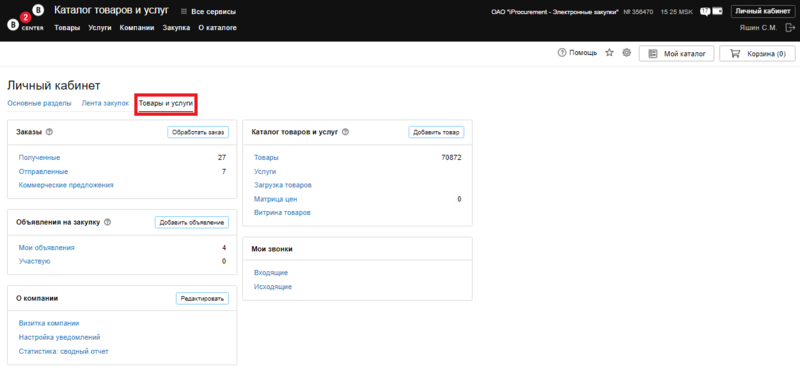Open Корзина (0) cart button
Viewport: 800px width, 371px height.
click(x=757, y=54)
